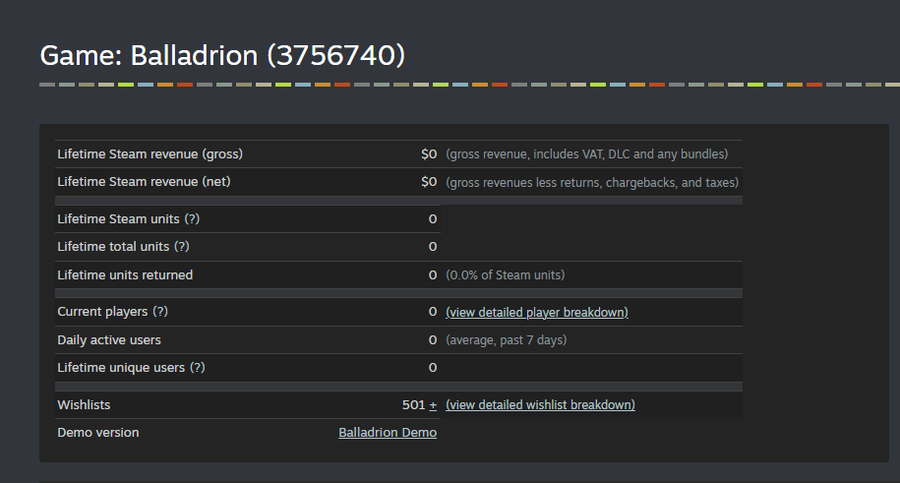The image size is (900, 483).
Task: Click the $0 gross revenue value
Action: tap(429, 154)
